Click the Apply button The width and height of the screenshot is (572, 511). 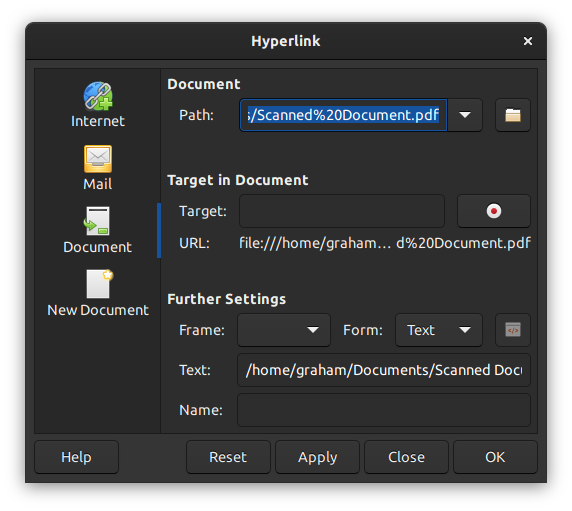pyautogui.click(x=317, y=457)
